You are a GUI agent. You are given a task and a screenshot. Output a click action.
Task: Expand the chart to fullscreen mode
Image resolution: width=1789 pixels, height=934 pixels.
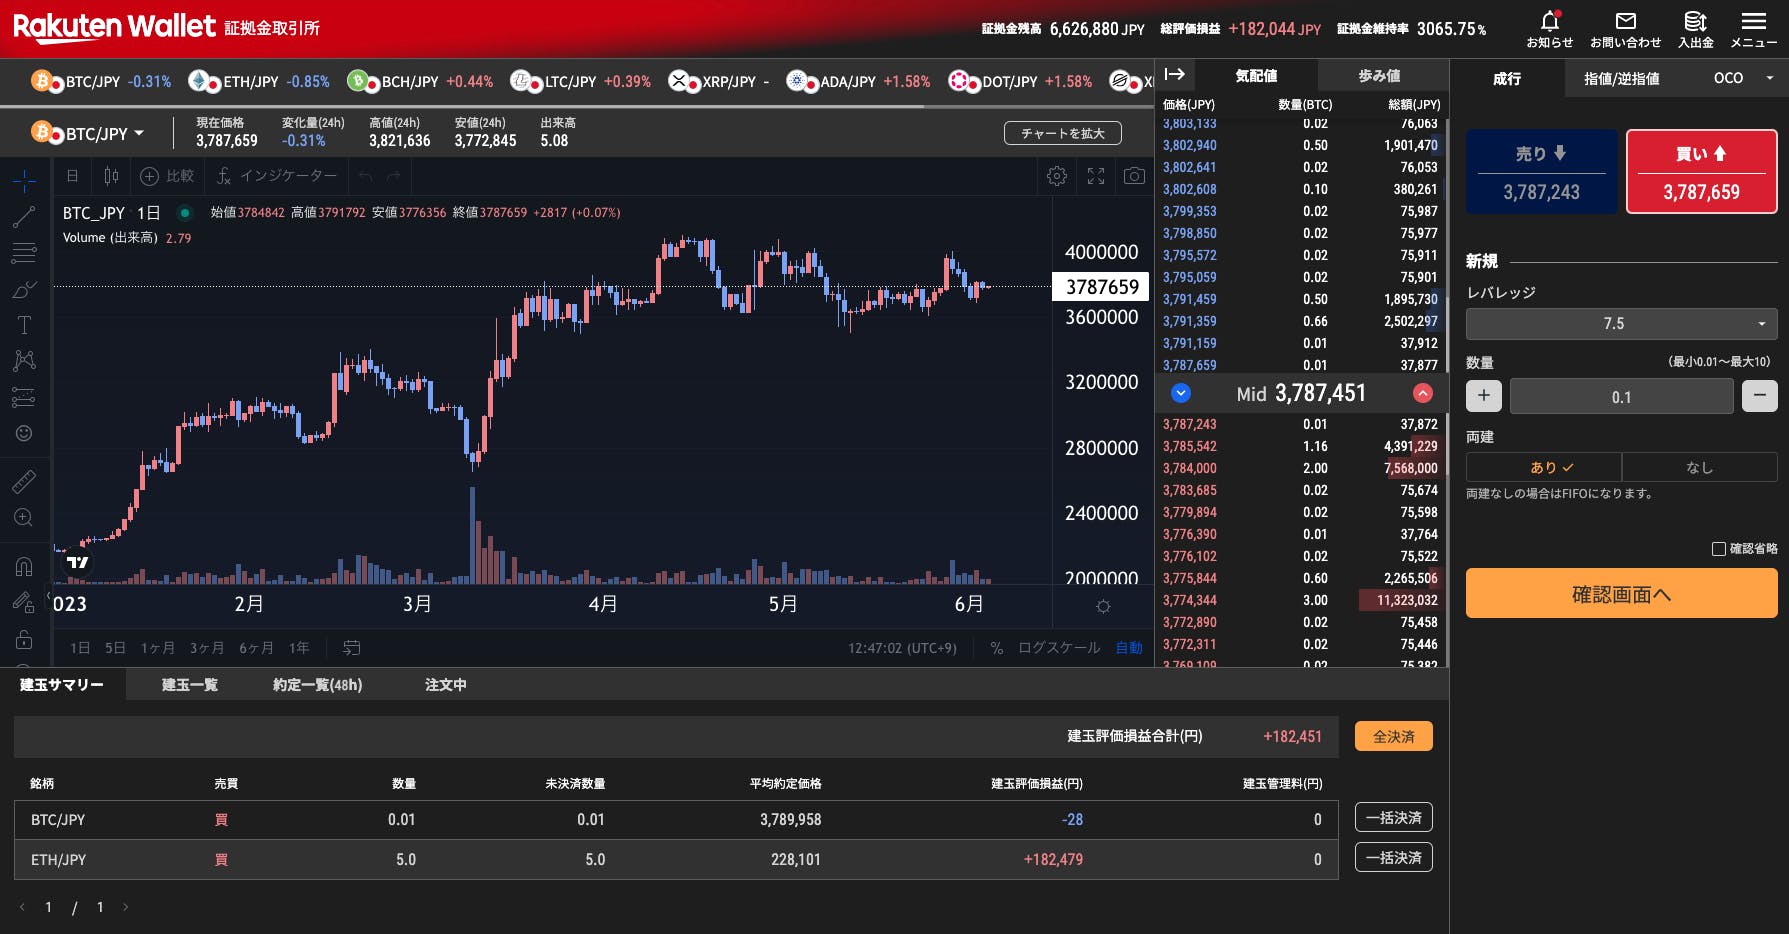tap(1096, 175)
